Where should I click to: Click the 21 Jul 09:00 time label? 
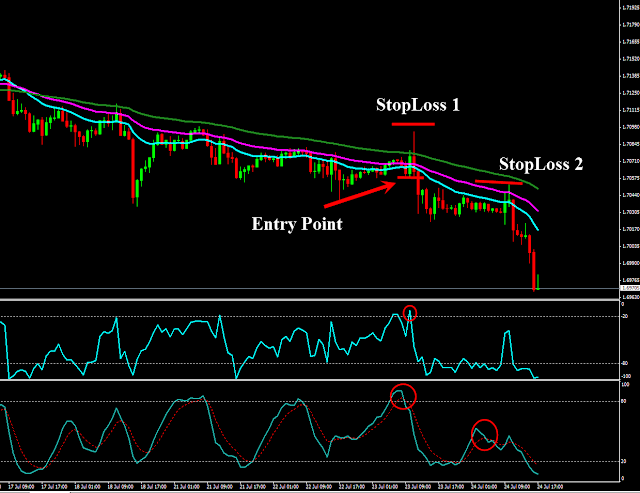tap(220, 487)
